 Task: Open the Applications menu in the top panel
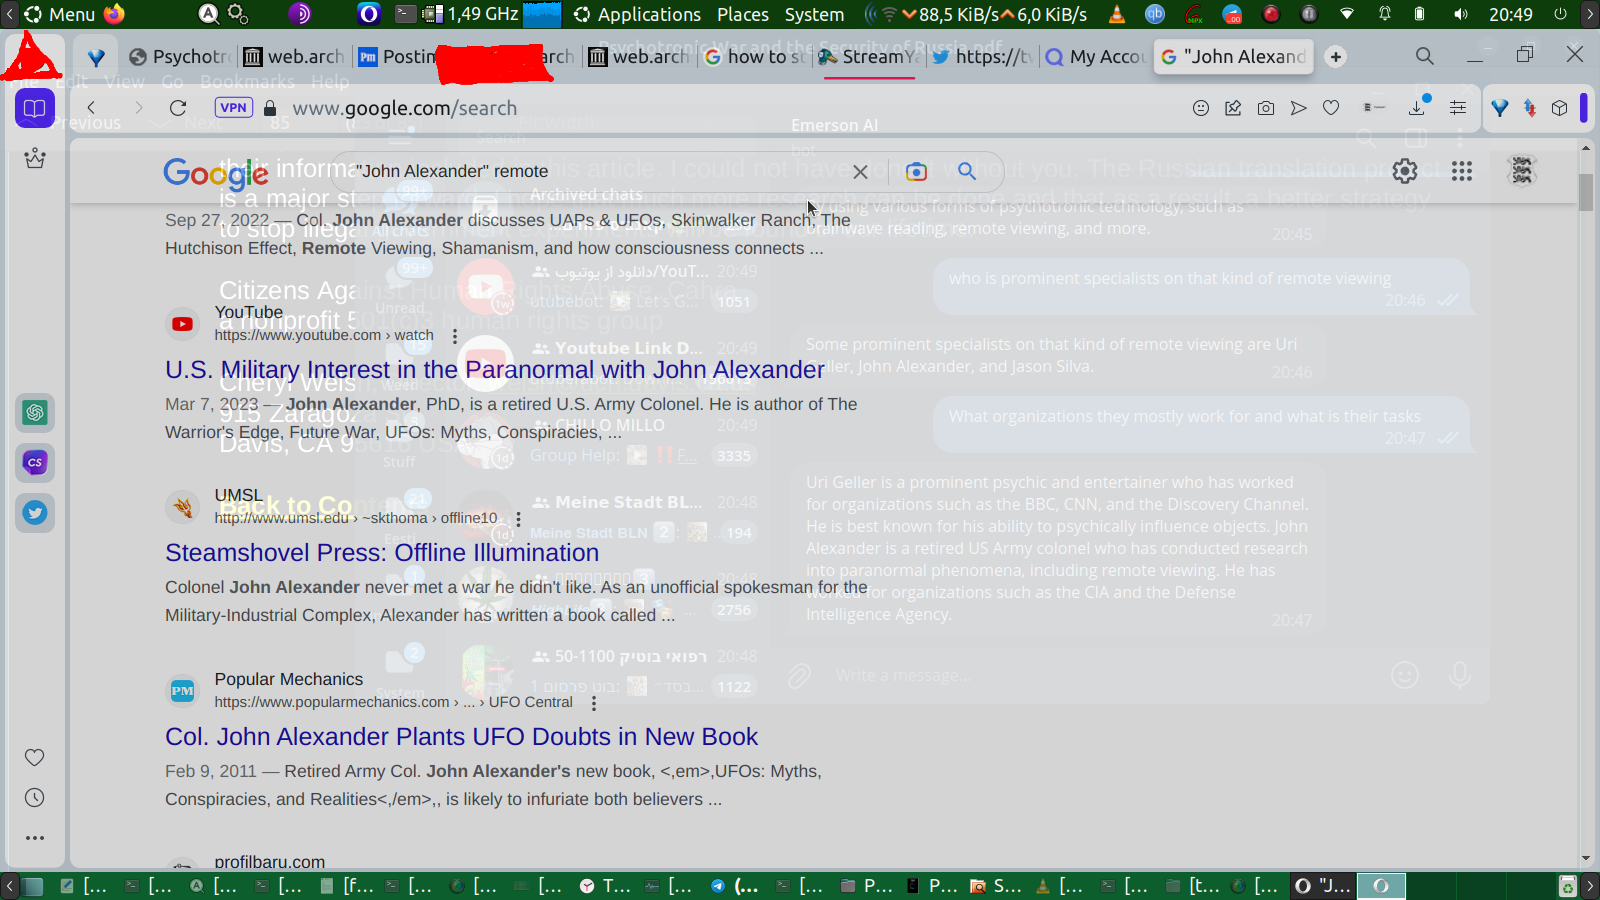637,14
